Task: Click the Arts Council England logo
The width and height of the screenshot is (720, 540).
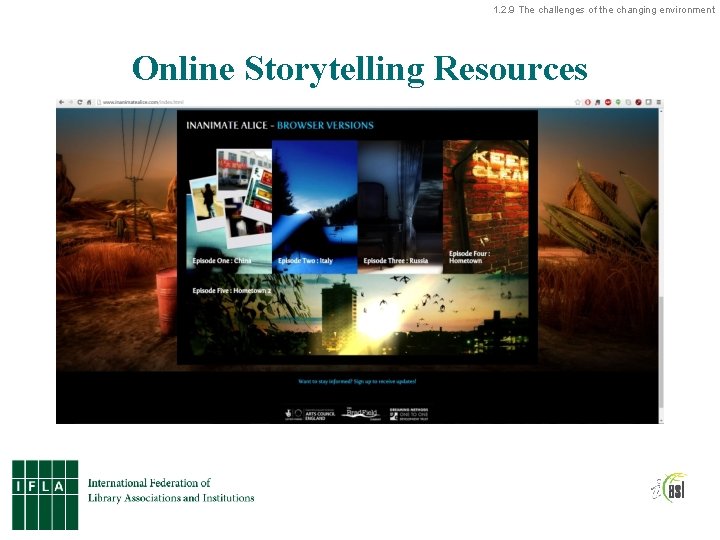Action: click(x=310, y=414)
